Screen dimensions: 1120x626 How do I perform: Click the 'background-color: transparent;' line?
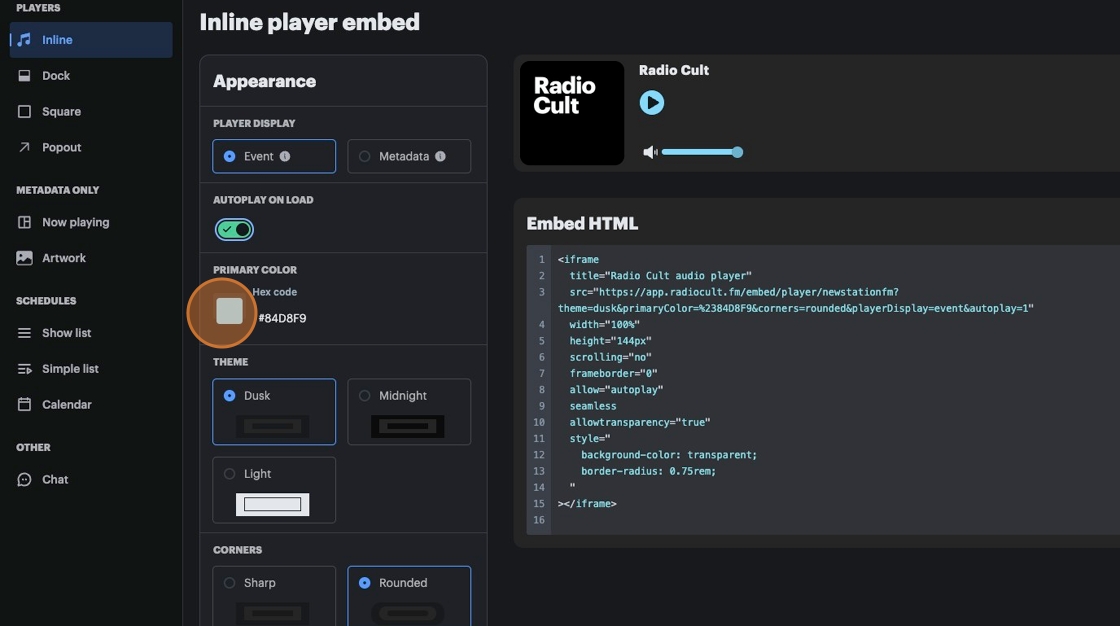pos(669,454)
